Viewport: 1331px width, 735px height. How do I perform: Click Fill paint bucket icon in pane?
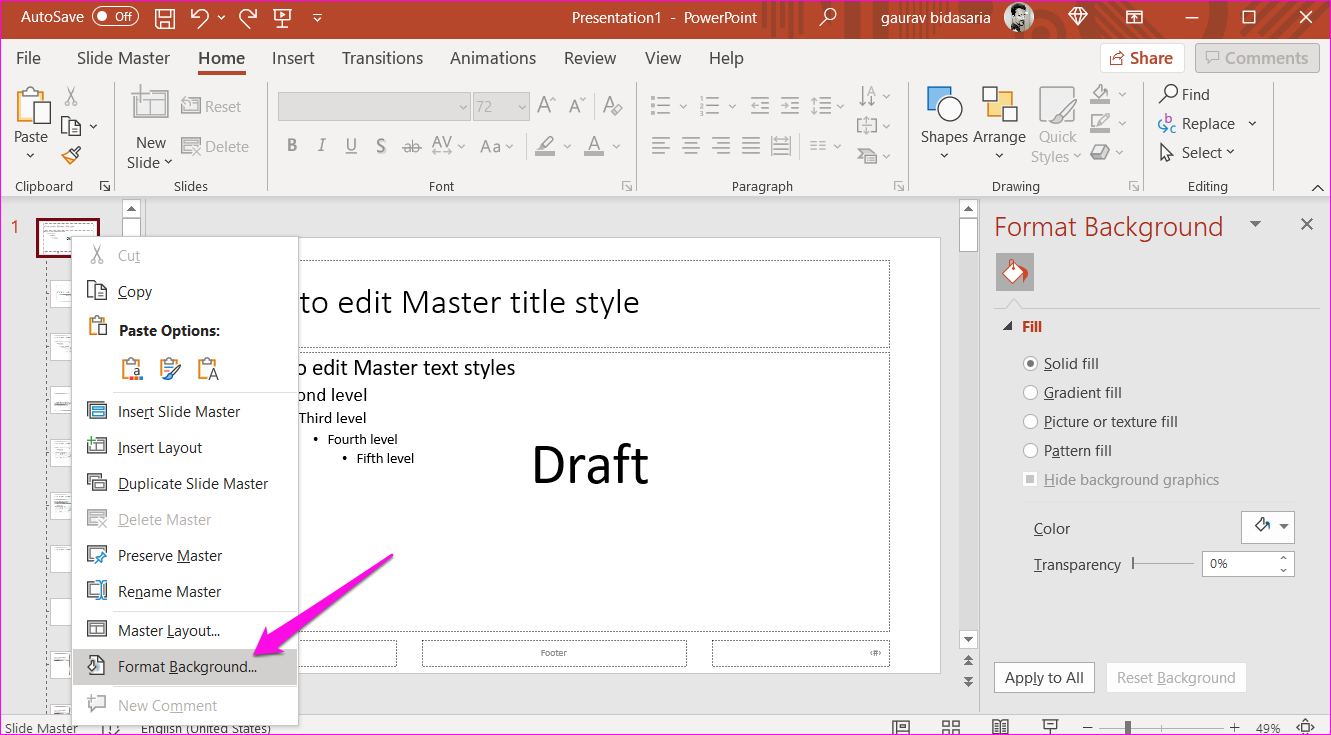click(1015, 273)
